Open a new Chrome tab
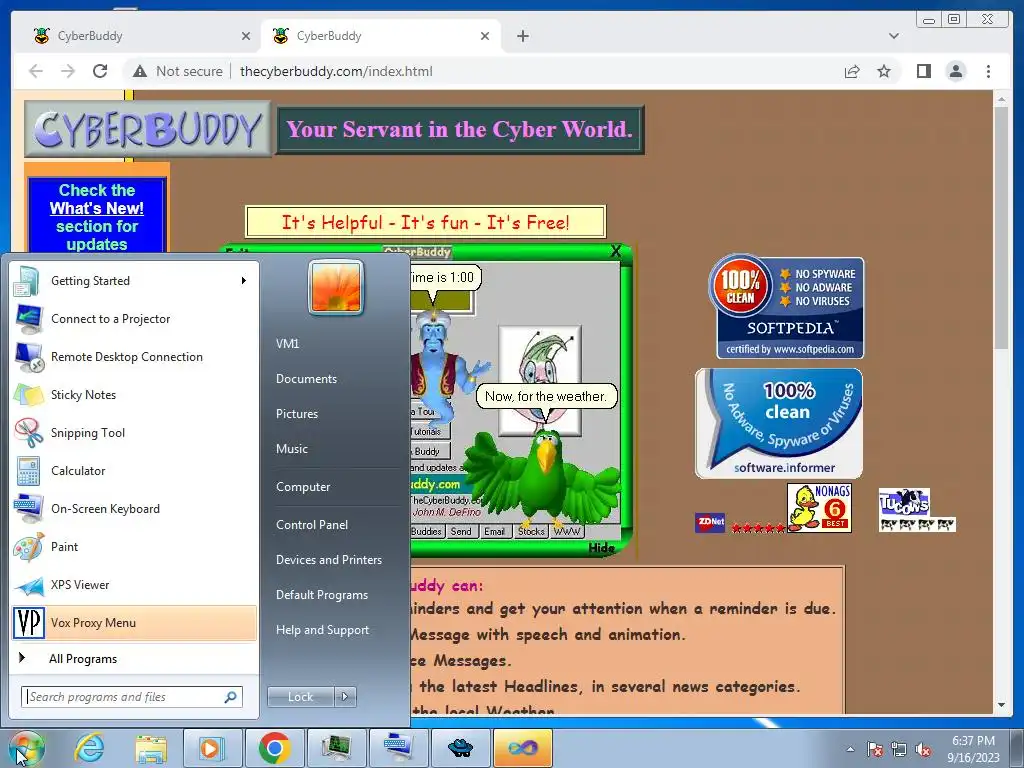Viewport: 1024px width, 768px height. click(522, 36)
